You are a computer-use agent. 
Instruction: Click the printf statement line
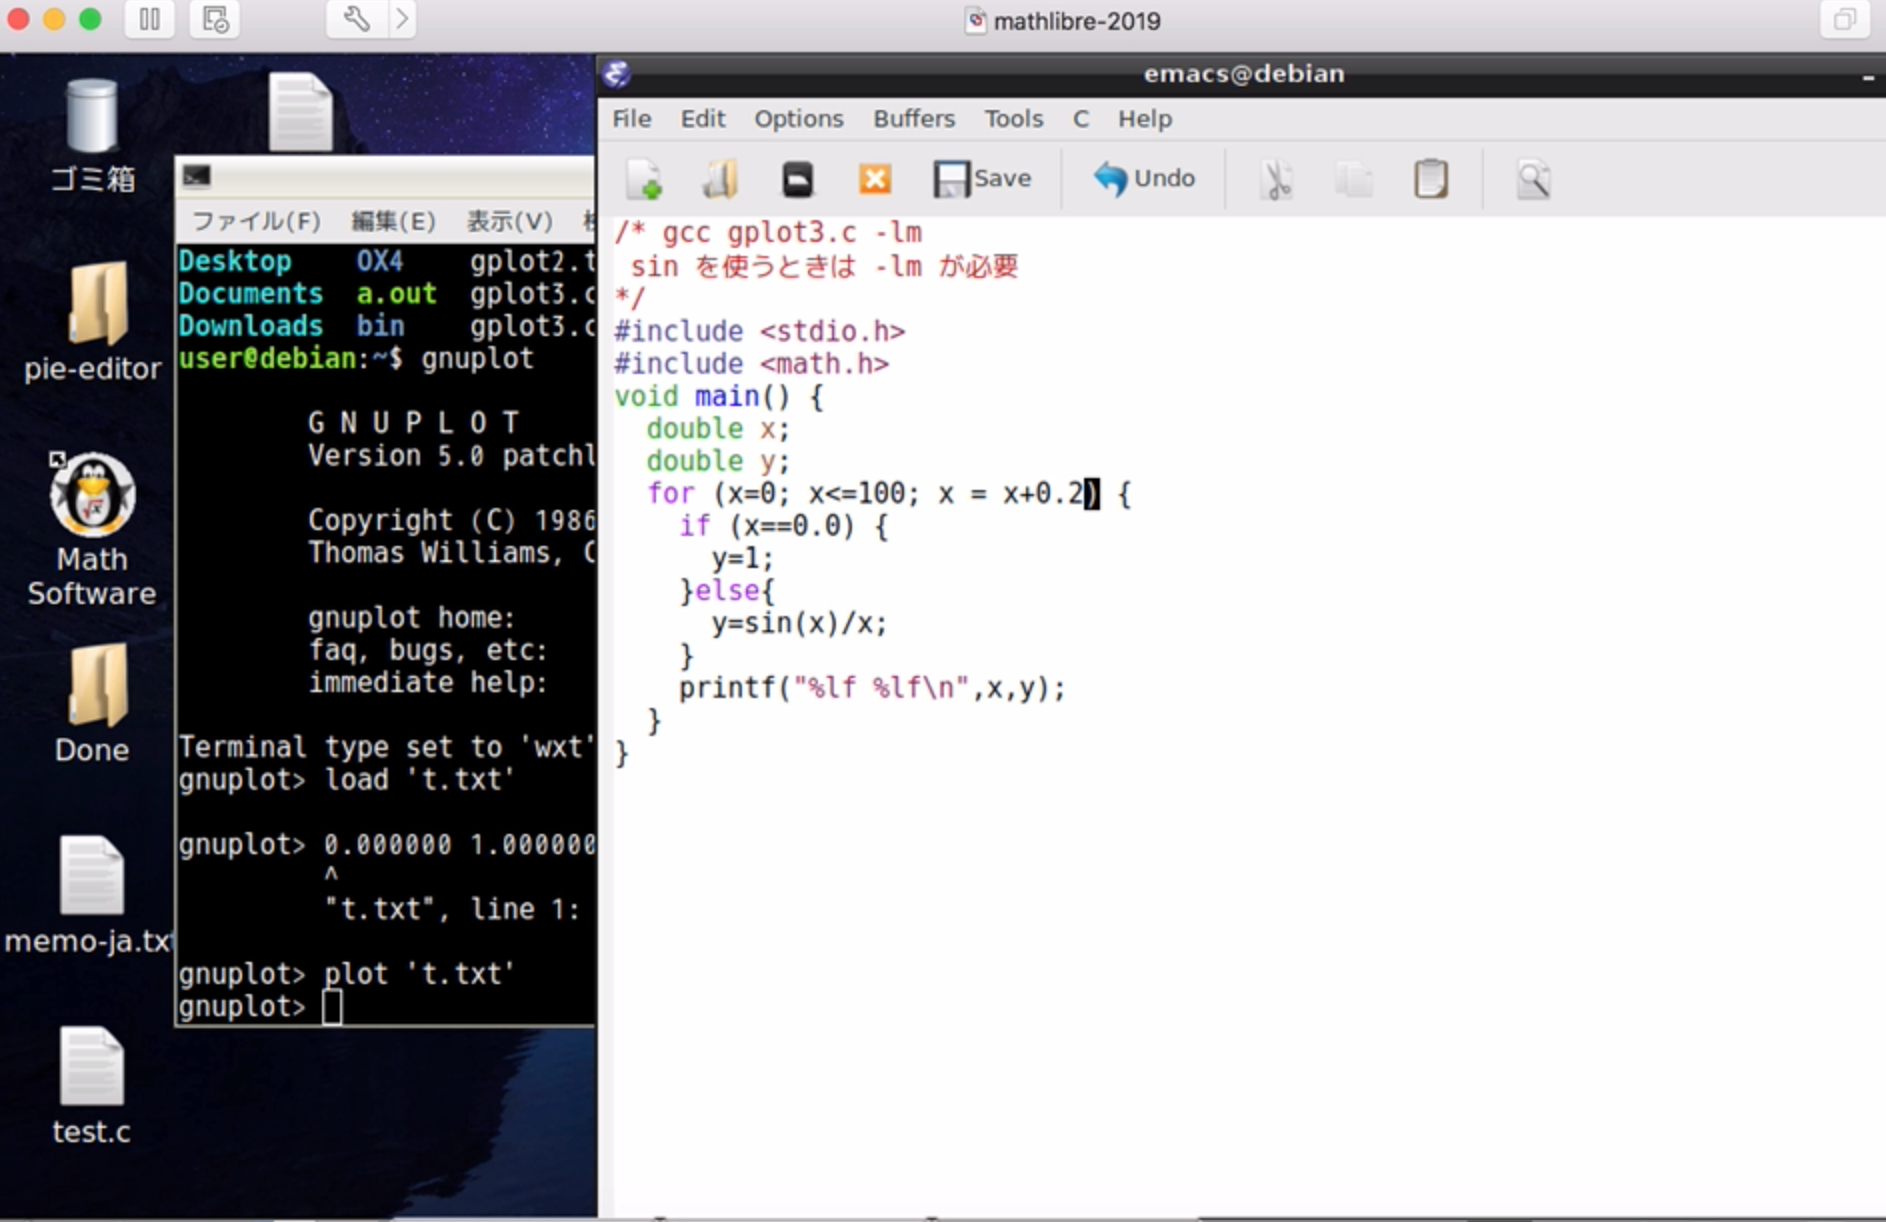coord(872,688)
